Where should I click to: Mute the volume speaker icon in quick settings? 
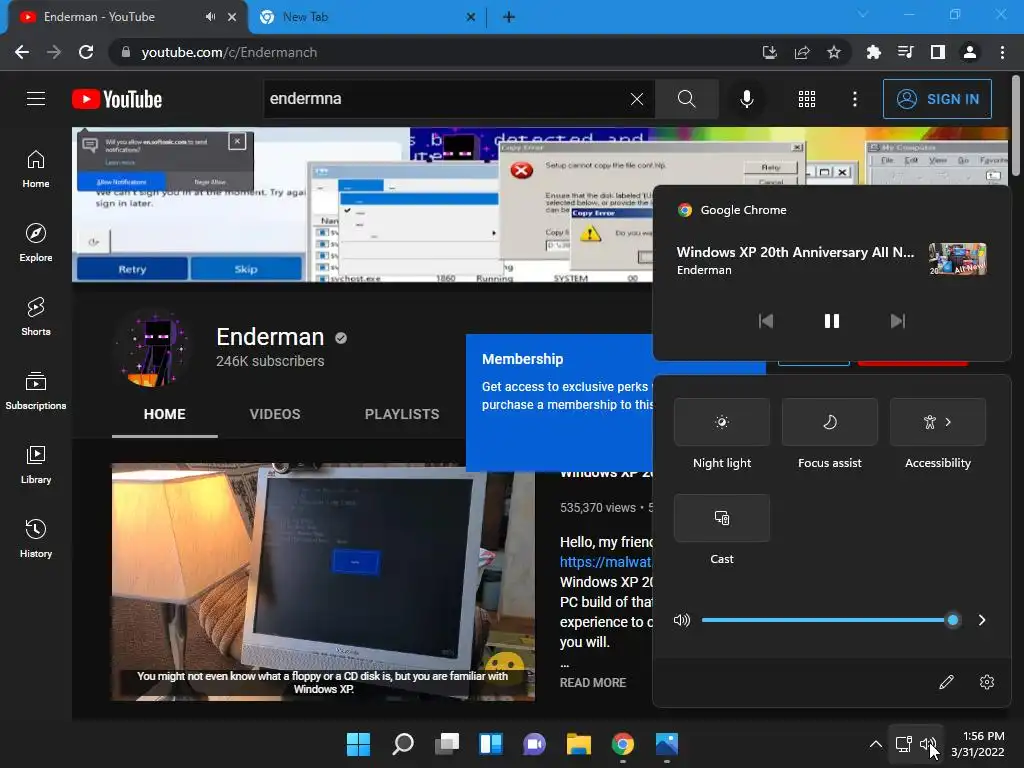[682, 620]
